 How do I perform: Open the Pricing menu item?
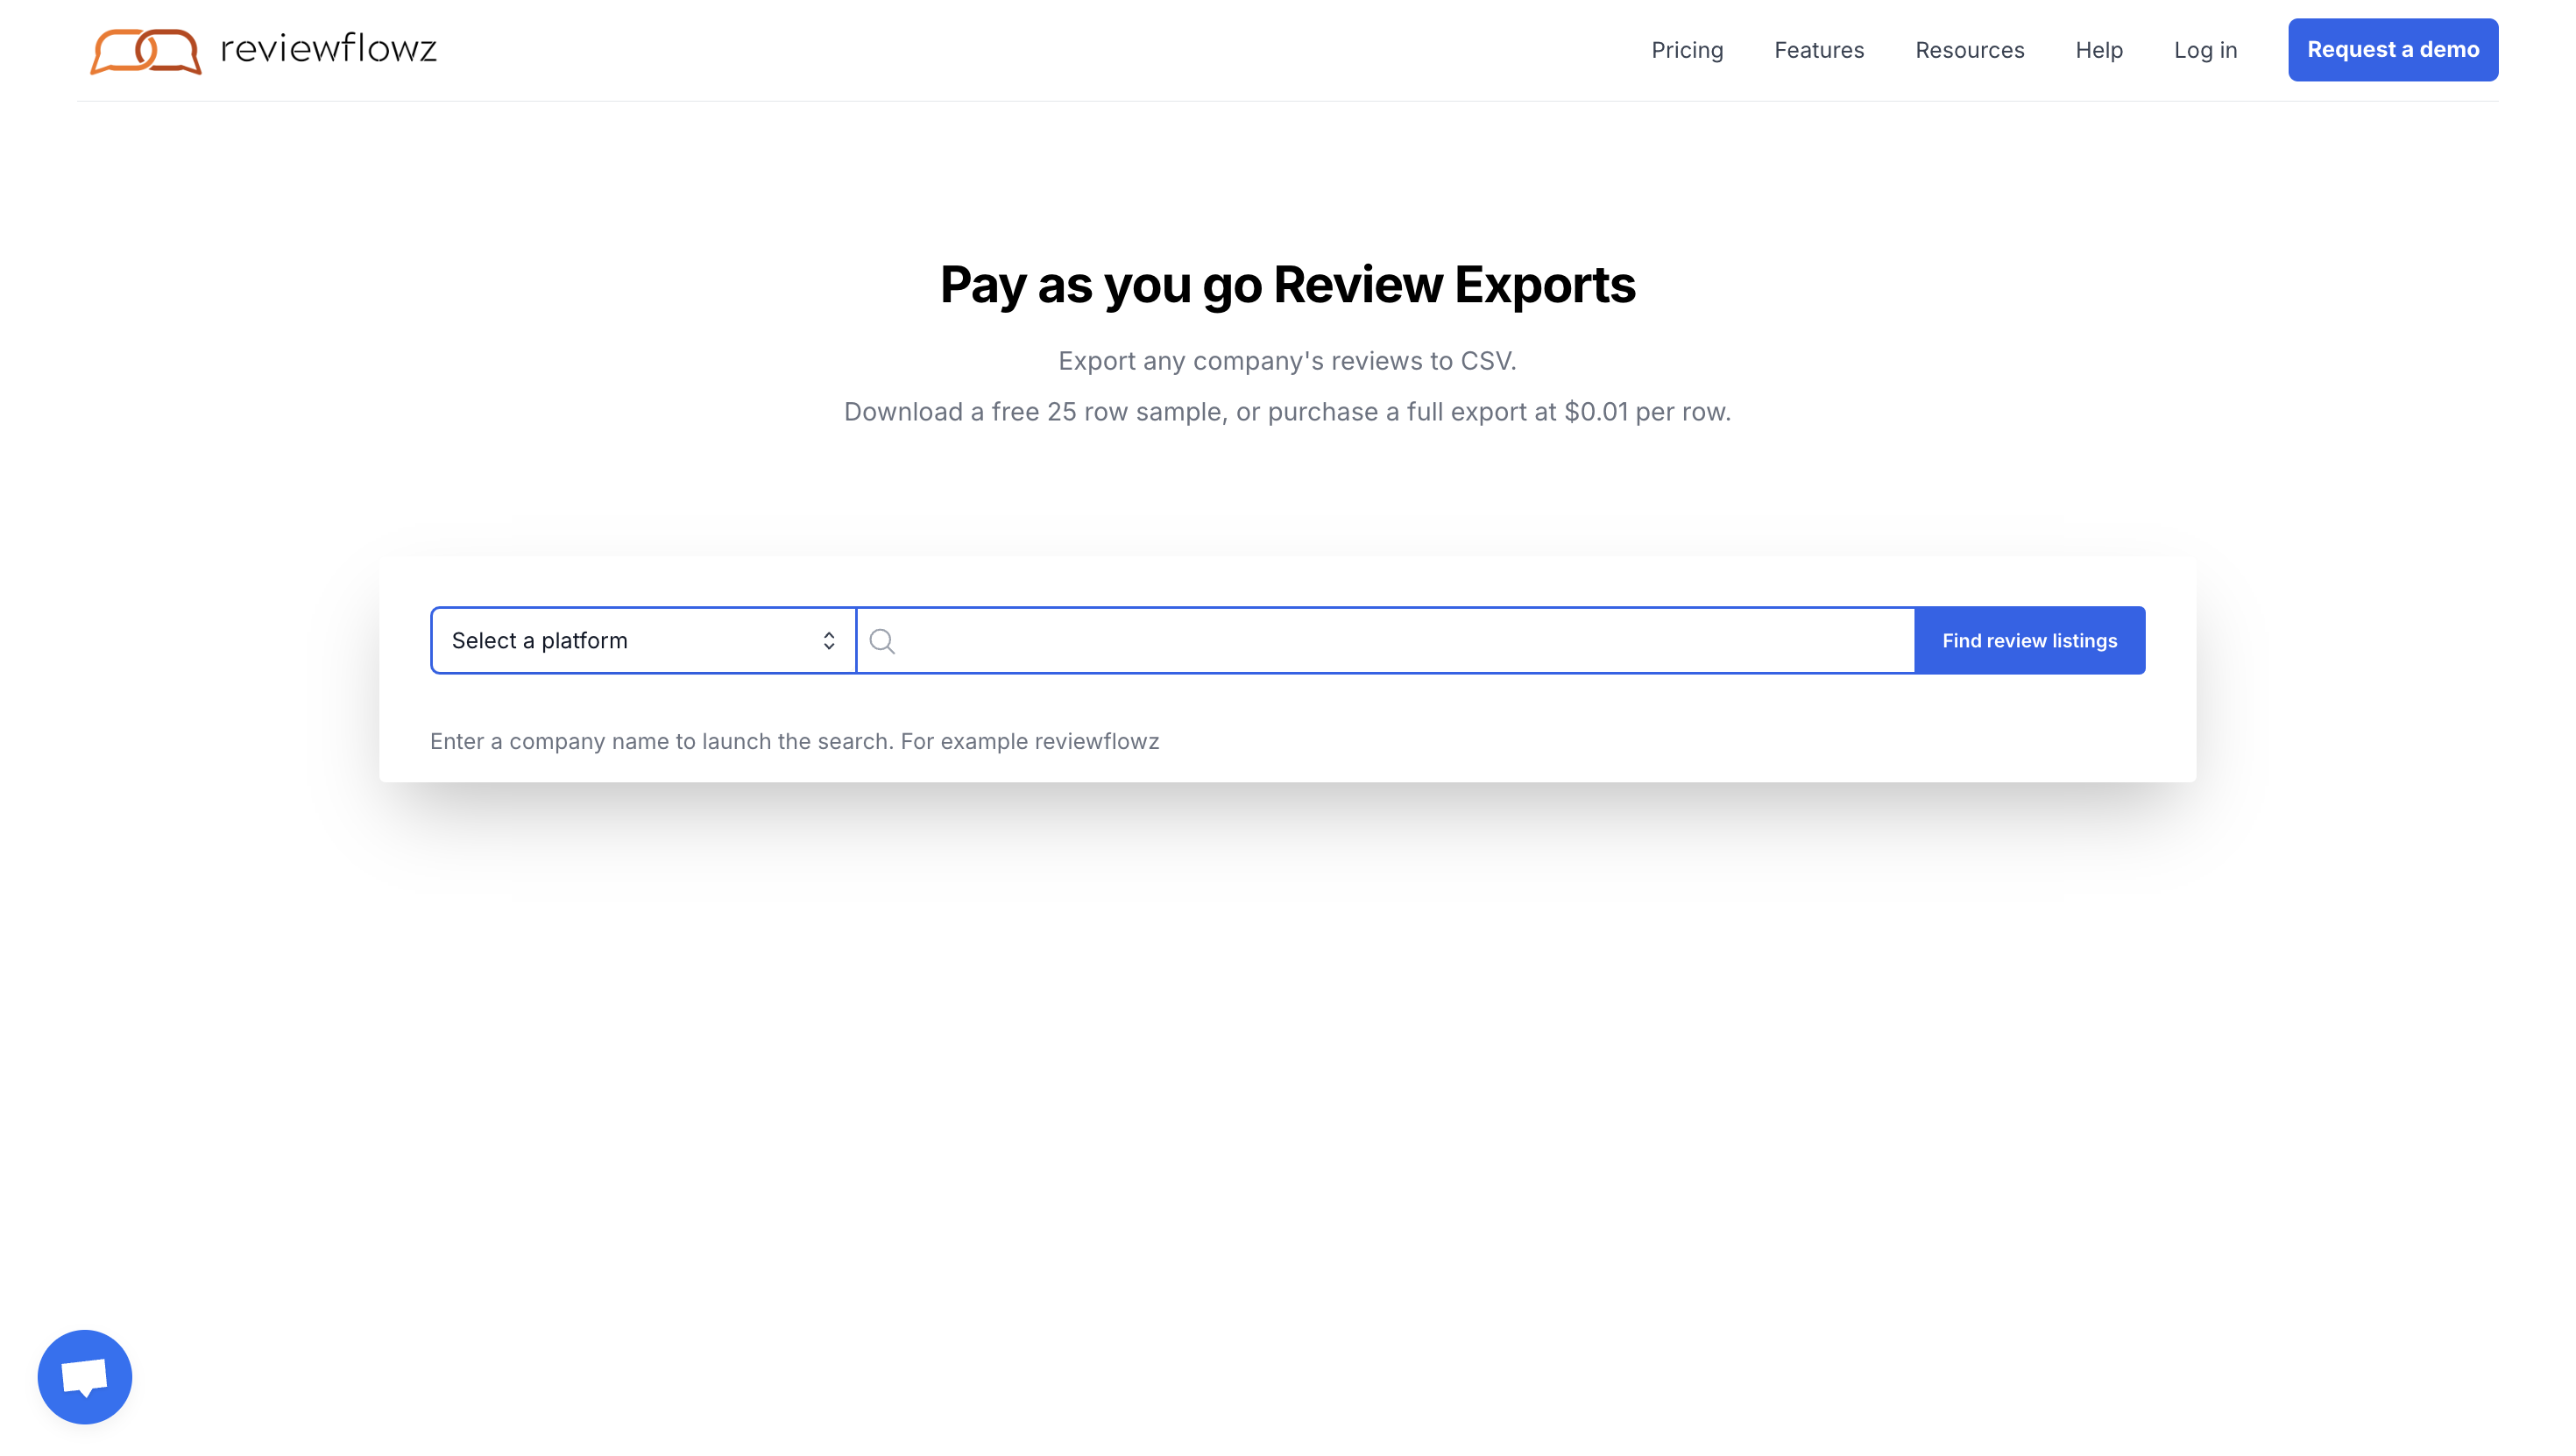click(x=1687, y=50)
